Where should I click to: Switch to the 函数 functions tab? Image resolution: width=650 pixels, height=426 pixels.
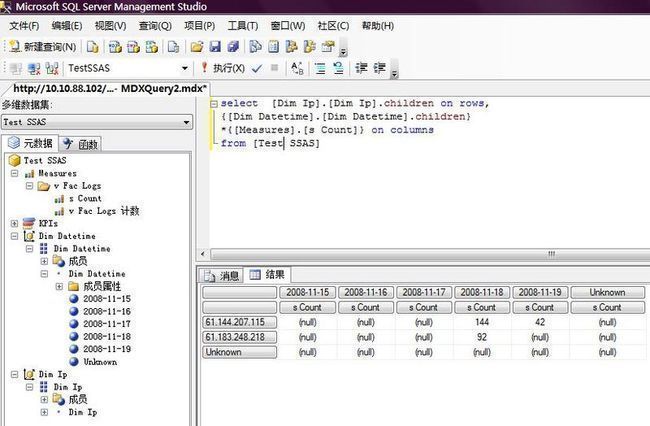tap(80, 144)
